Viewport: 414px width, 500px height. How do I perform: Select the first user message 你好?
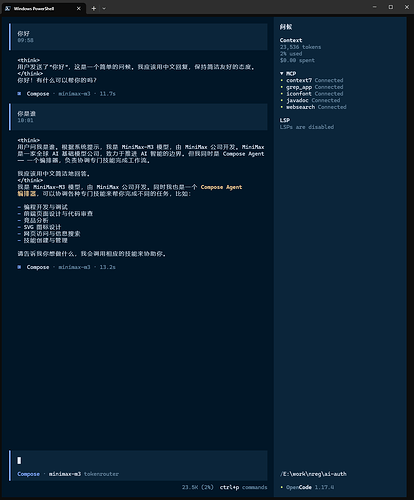(138, 37)
